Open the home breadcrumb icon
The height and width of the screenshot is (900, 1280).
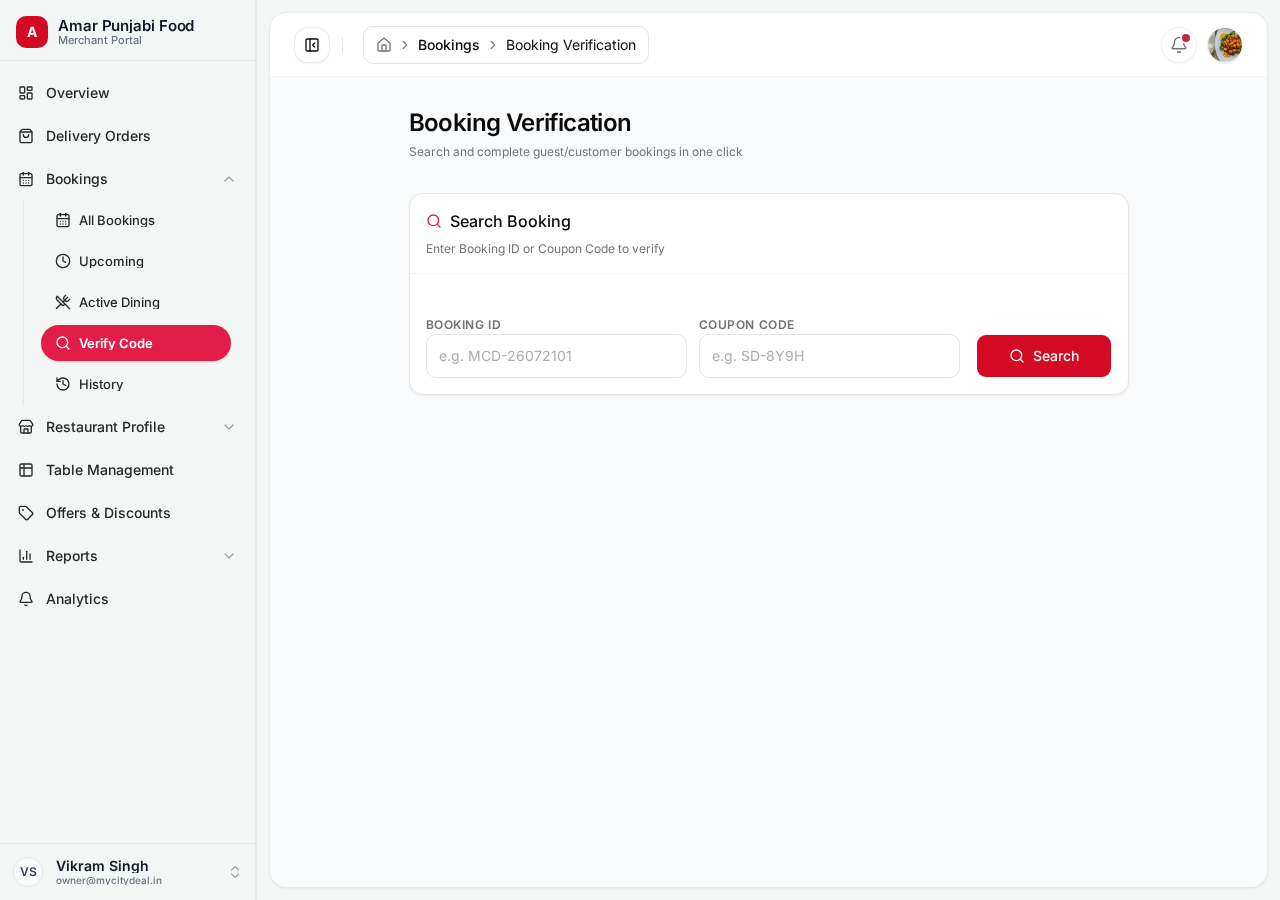[x=384, y=45]
